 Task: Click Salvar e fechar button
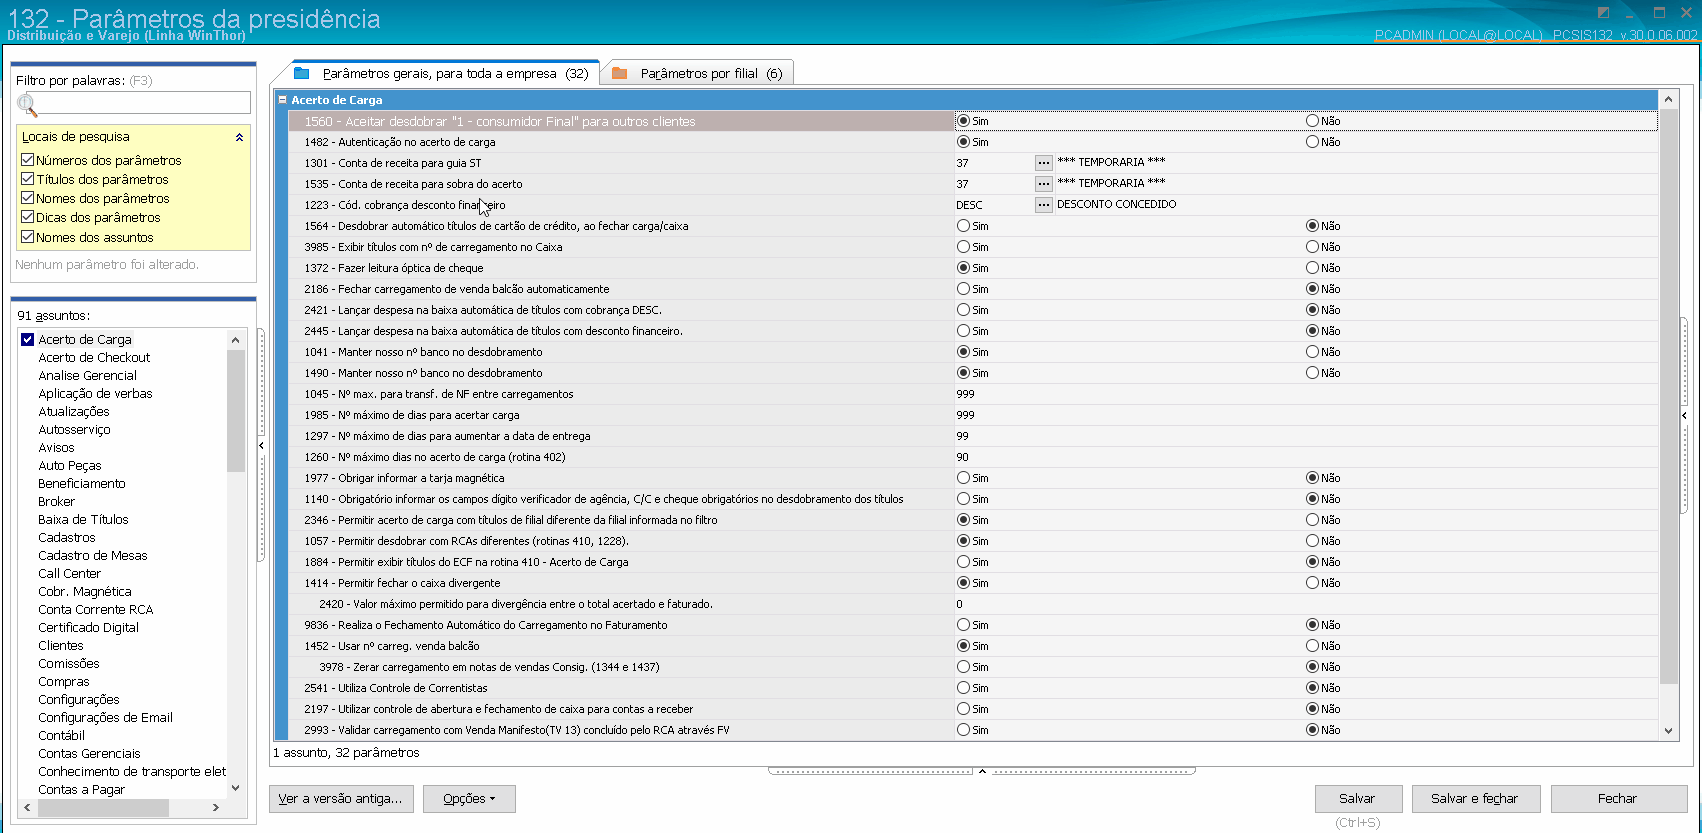click(1475, 799)
